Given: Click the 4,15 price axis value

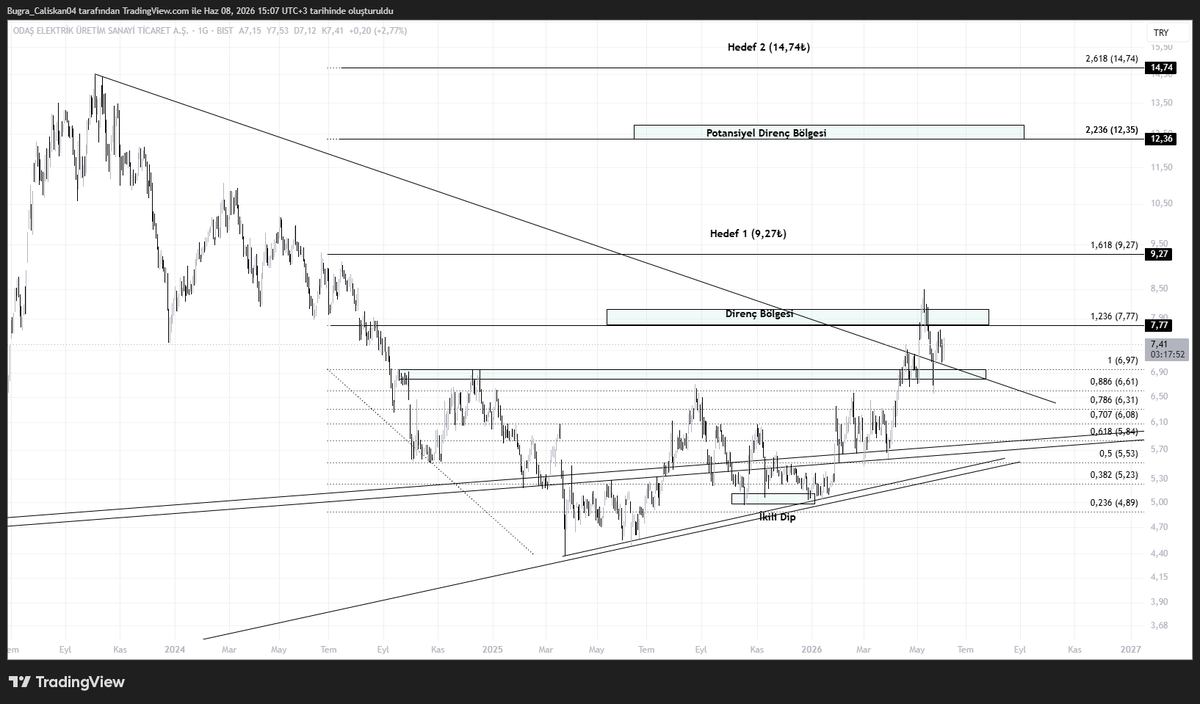Looking at the screenshot, I should pos(1160,577).
